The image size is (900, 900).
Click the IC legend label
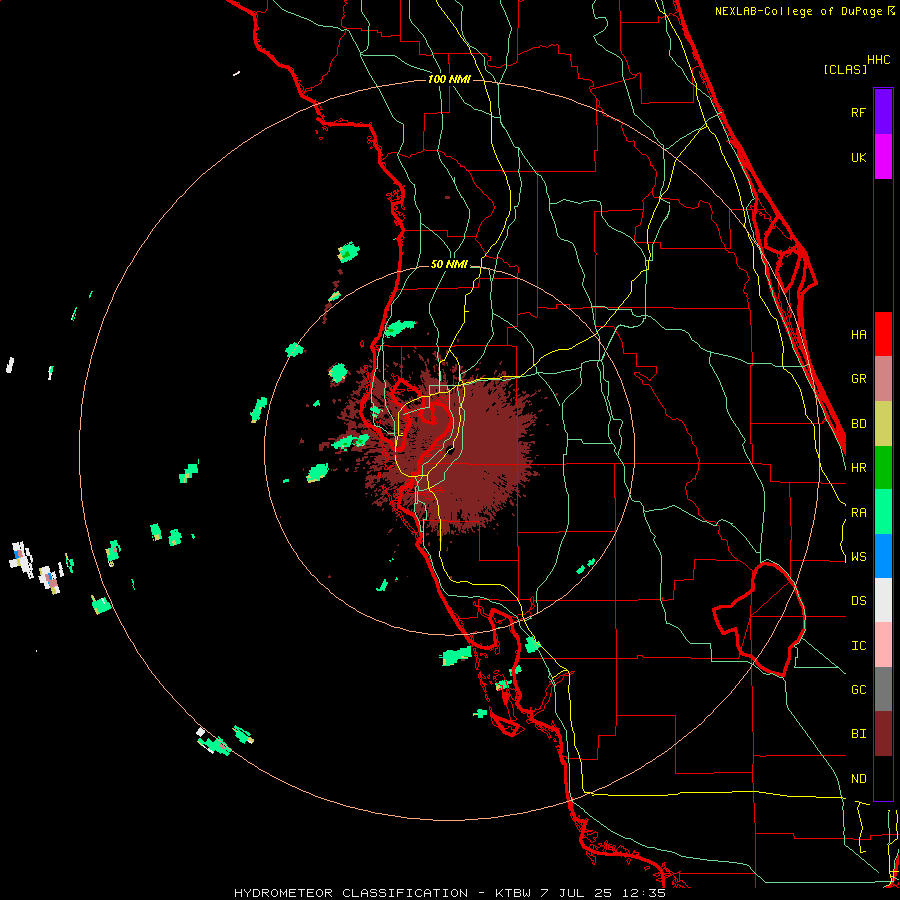pyautogui.click(x=858, y=646)
